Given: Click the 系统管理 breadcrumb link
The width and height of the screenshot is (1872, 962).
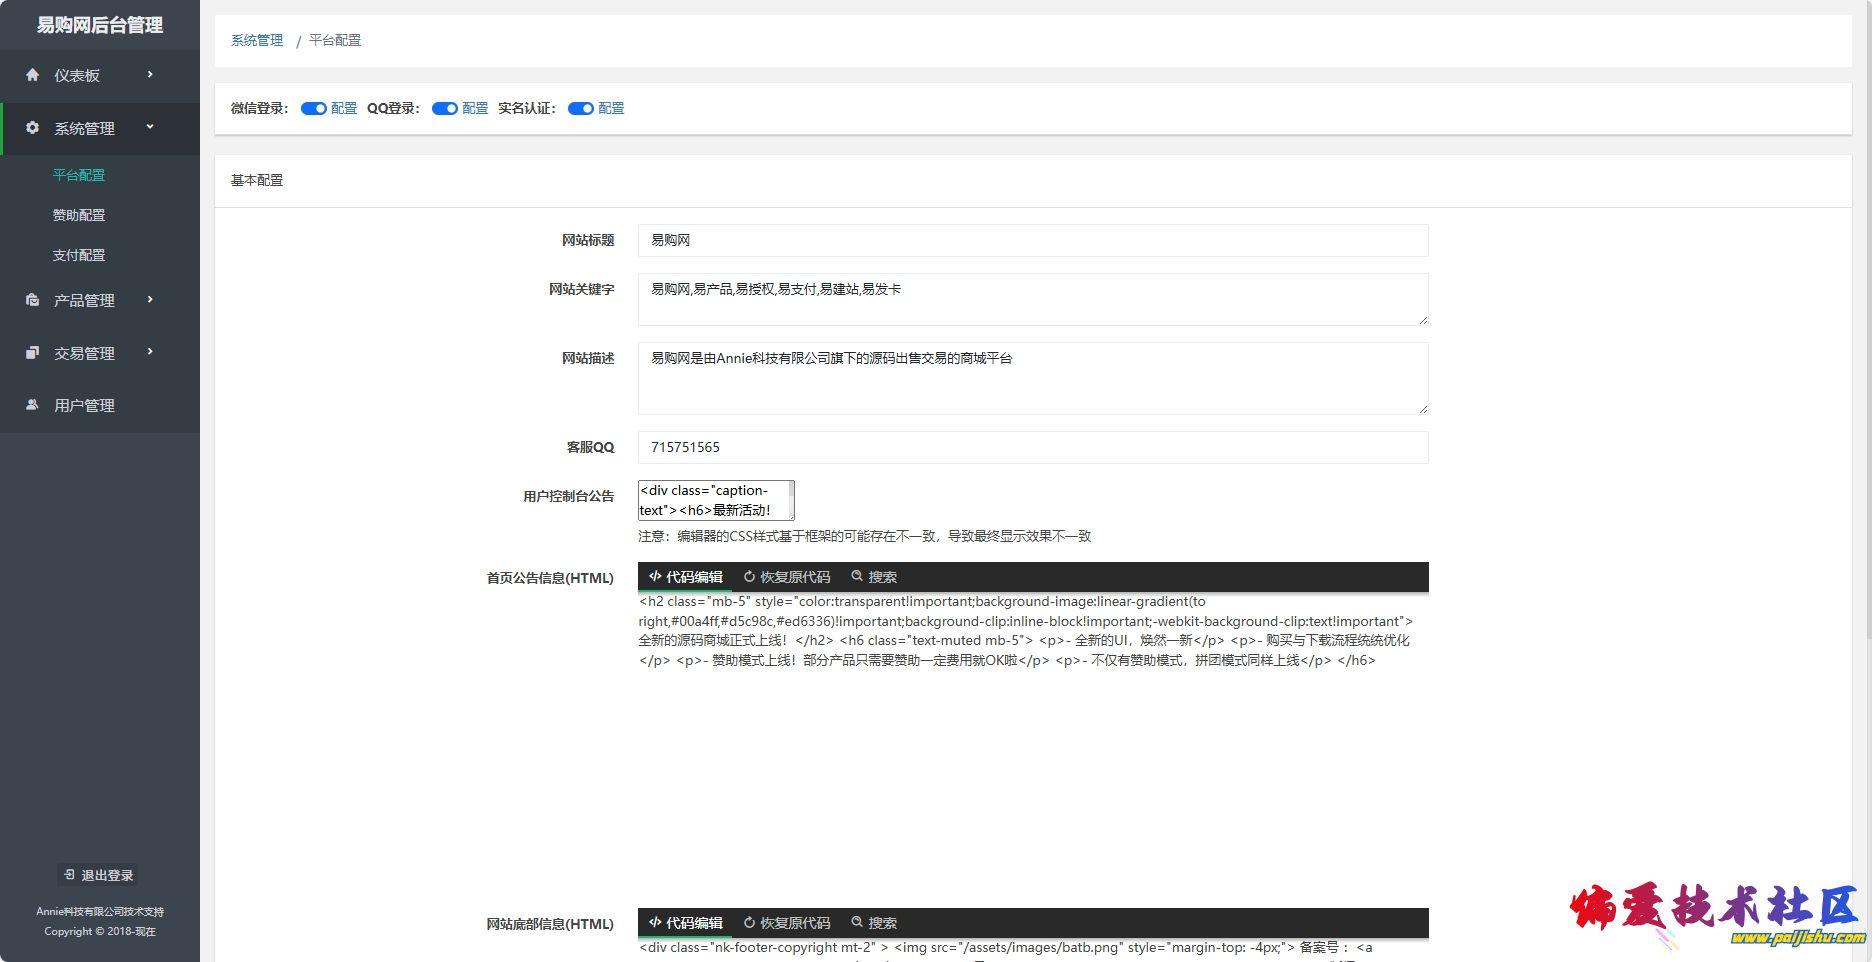Looking at the screenshot, I should click(x=257, y=41).
